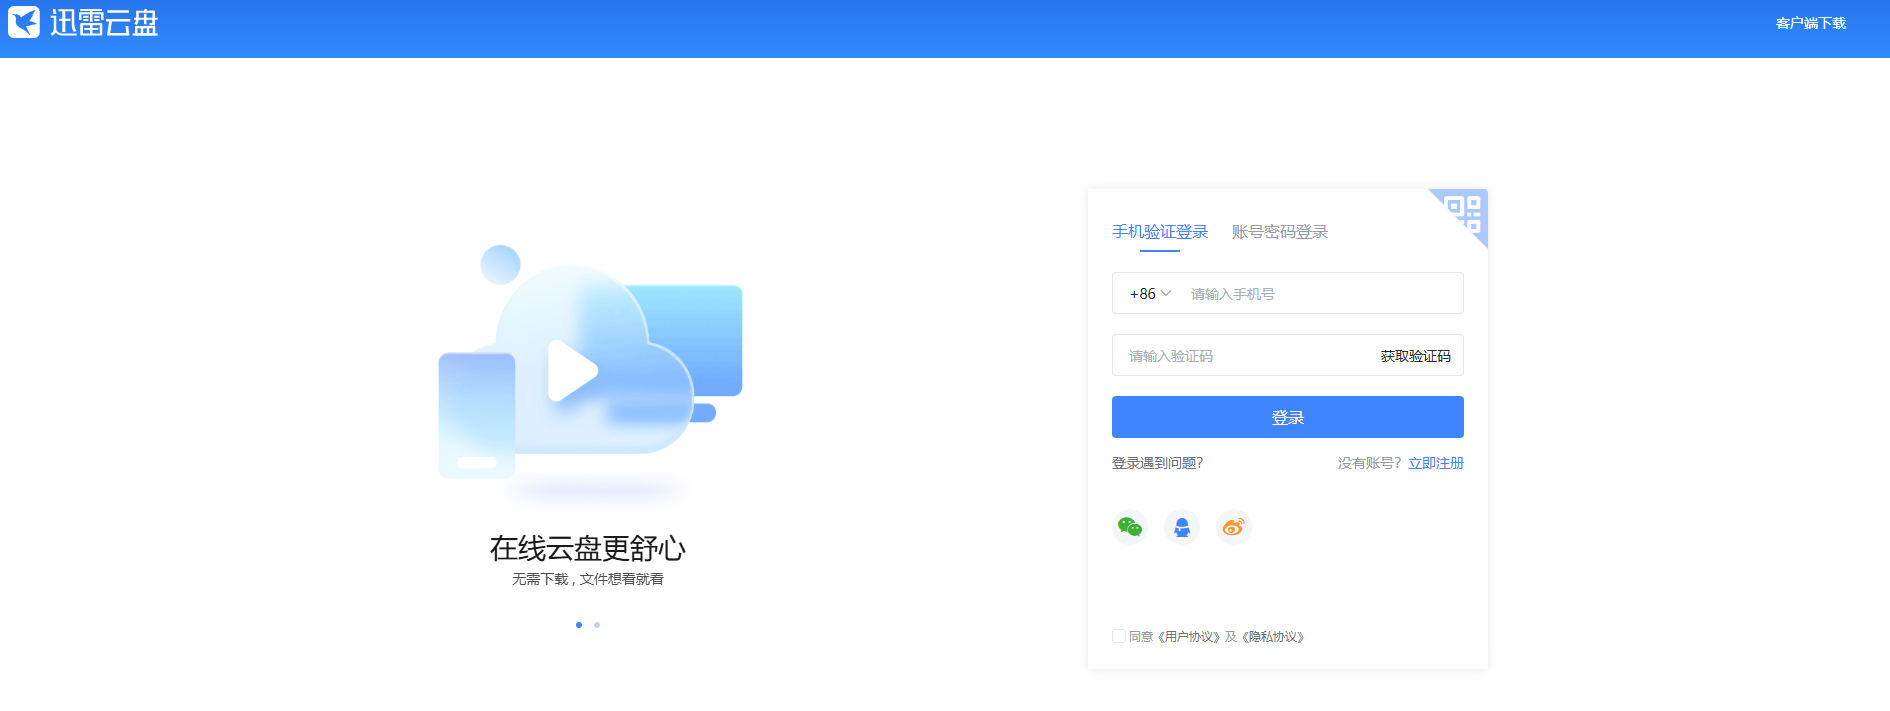Select the 手机验证登录 tab
Screen dimensions: 1890x711
1160,232
